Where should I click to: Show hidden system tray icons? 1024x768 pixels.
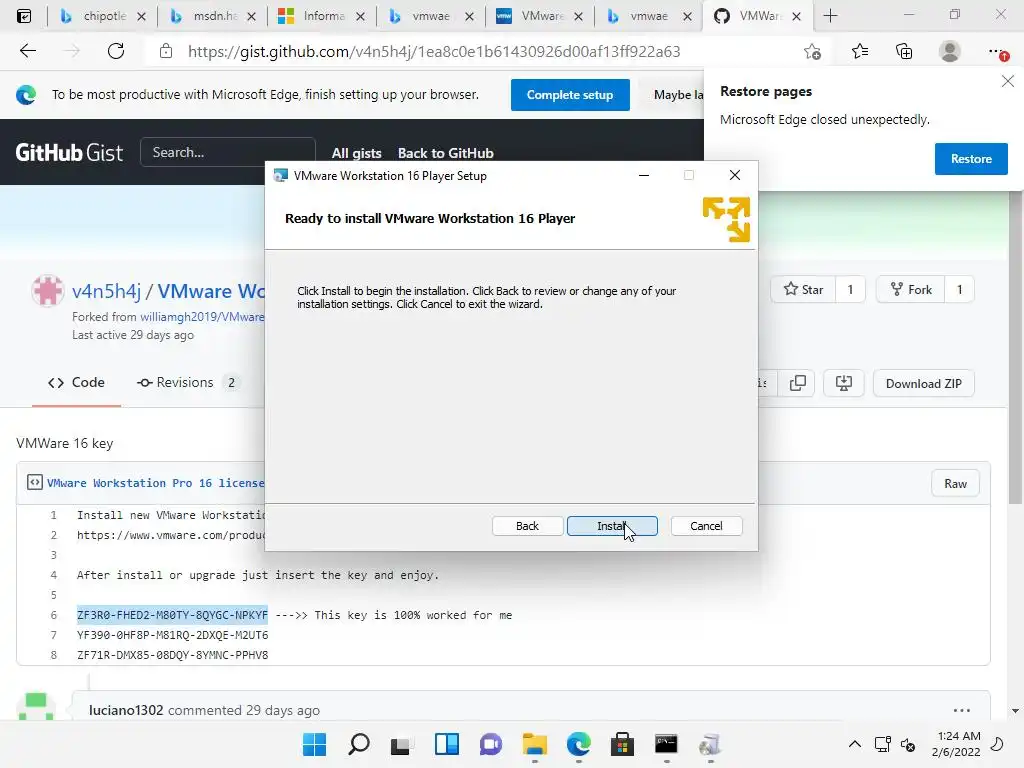tap(854, 744)
